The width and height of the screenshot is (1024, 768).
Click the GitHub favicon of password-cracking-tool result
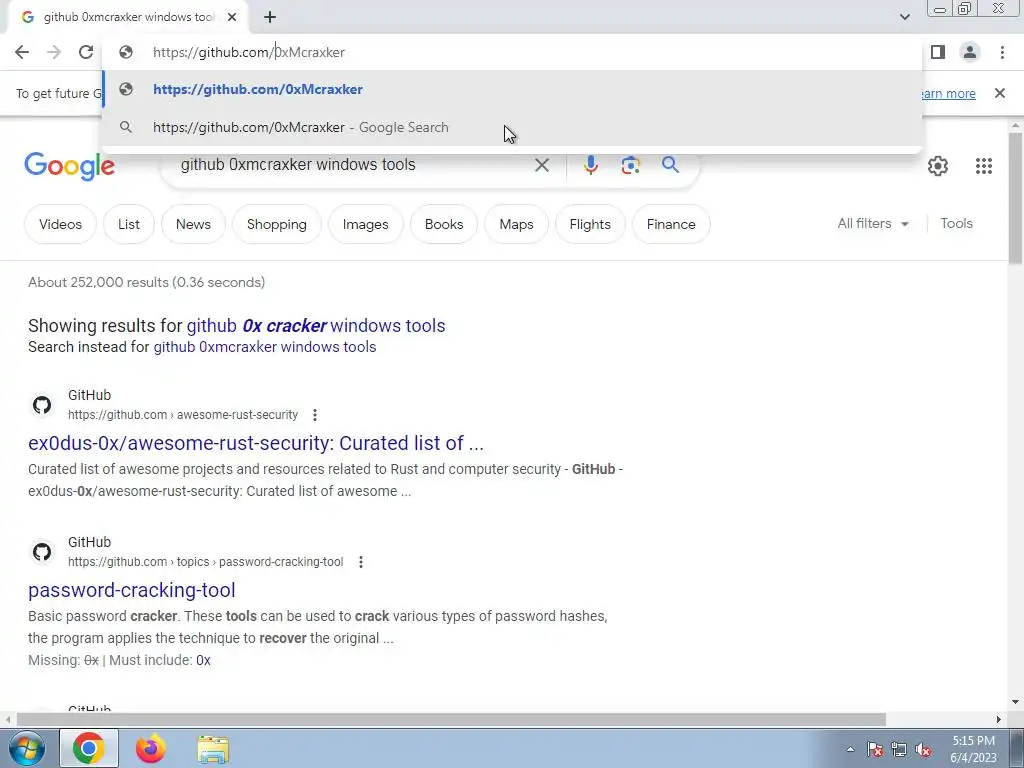point(42,552)
